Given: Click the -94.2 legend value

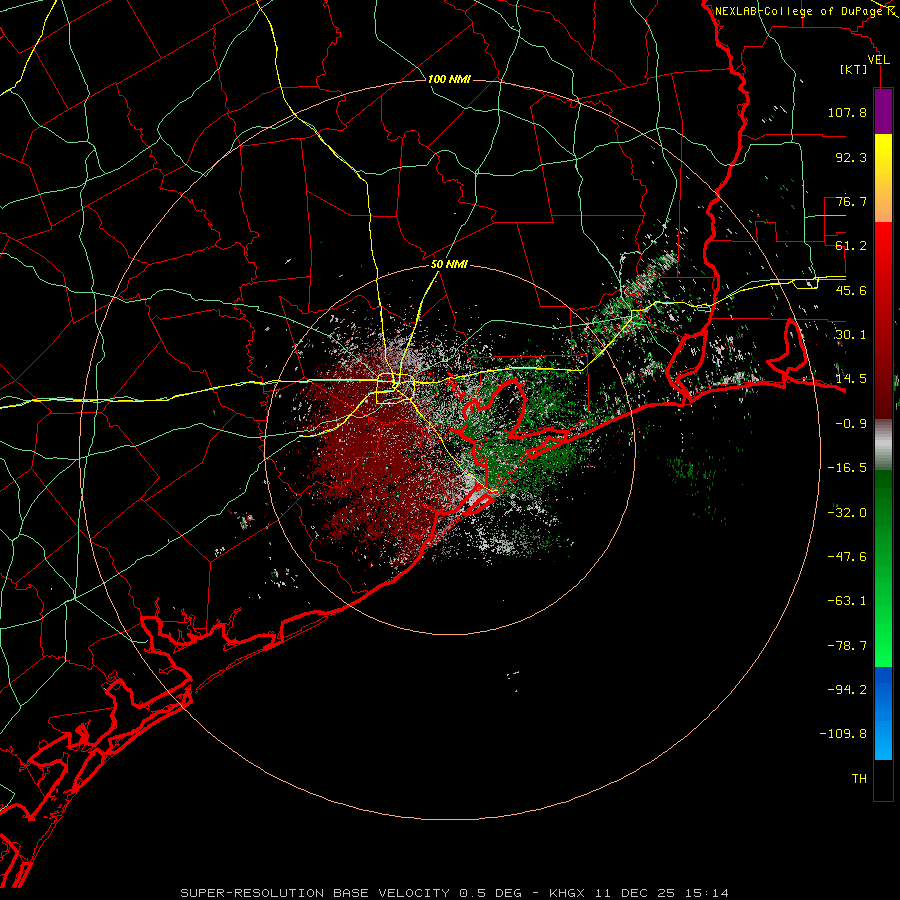Looking at the screenshot, I should click(x=847, y=690).
